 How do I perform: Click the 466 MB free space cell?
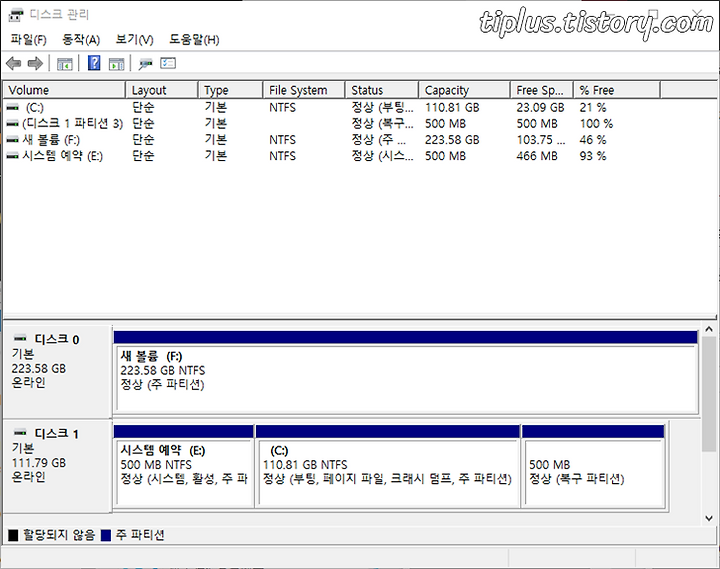click(537, 156)
